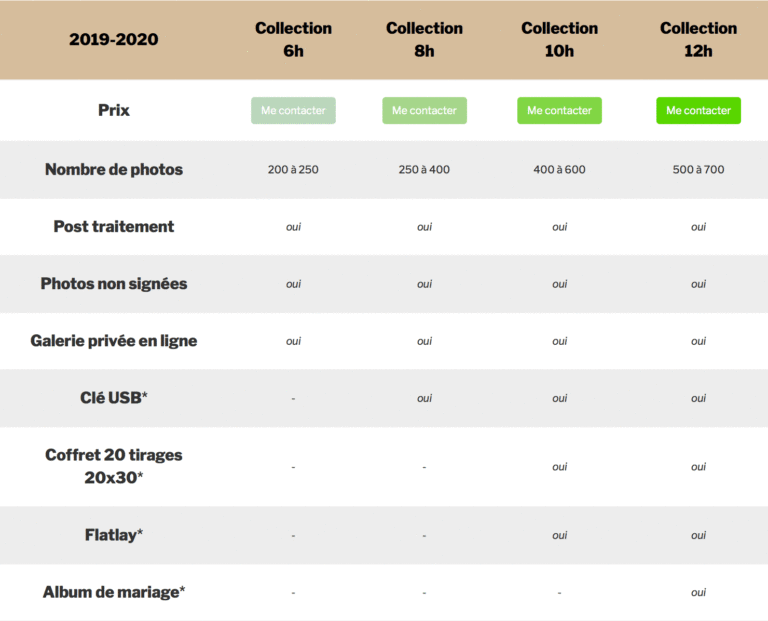This screenshot has height=621, width=768.
Task: Click the Post traitement row label
Action: (114, 226)
